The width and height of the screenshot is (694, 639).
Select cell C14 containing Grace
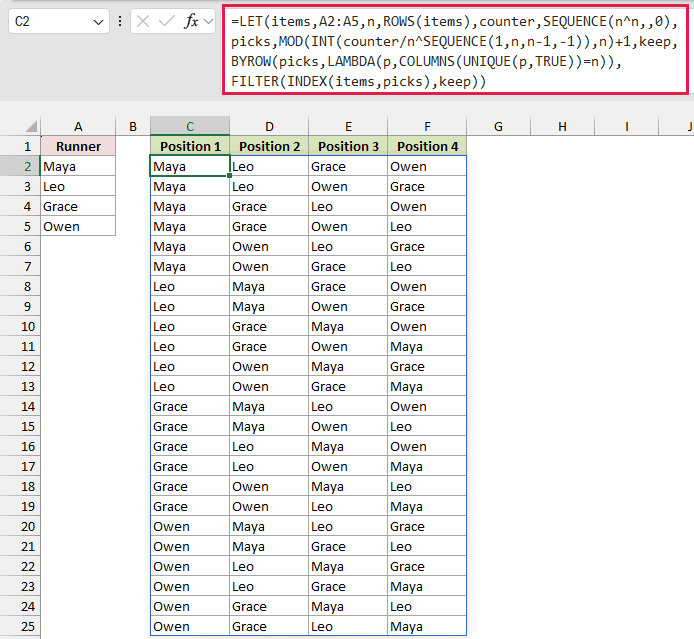point(190,406)
